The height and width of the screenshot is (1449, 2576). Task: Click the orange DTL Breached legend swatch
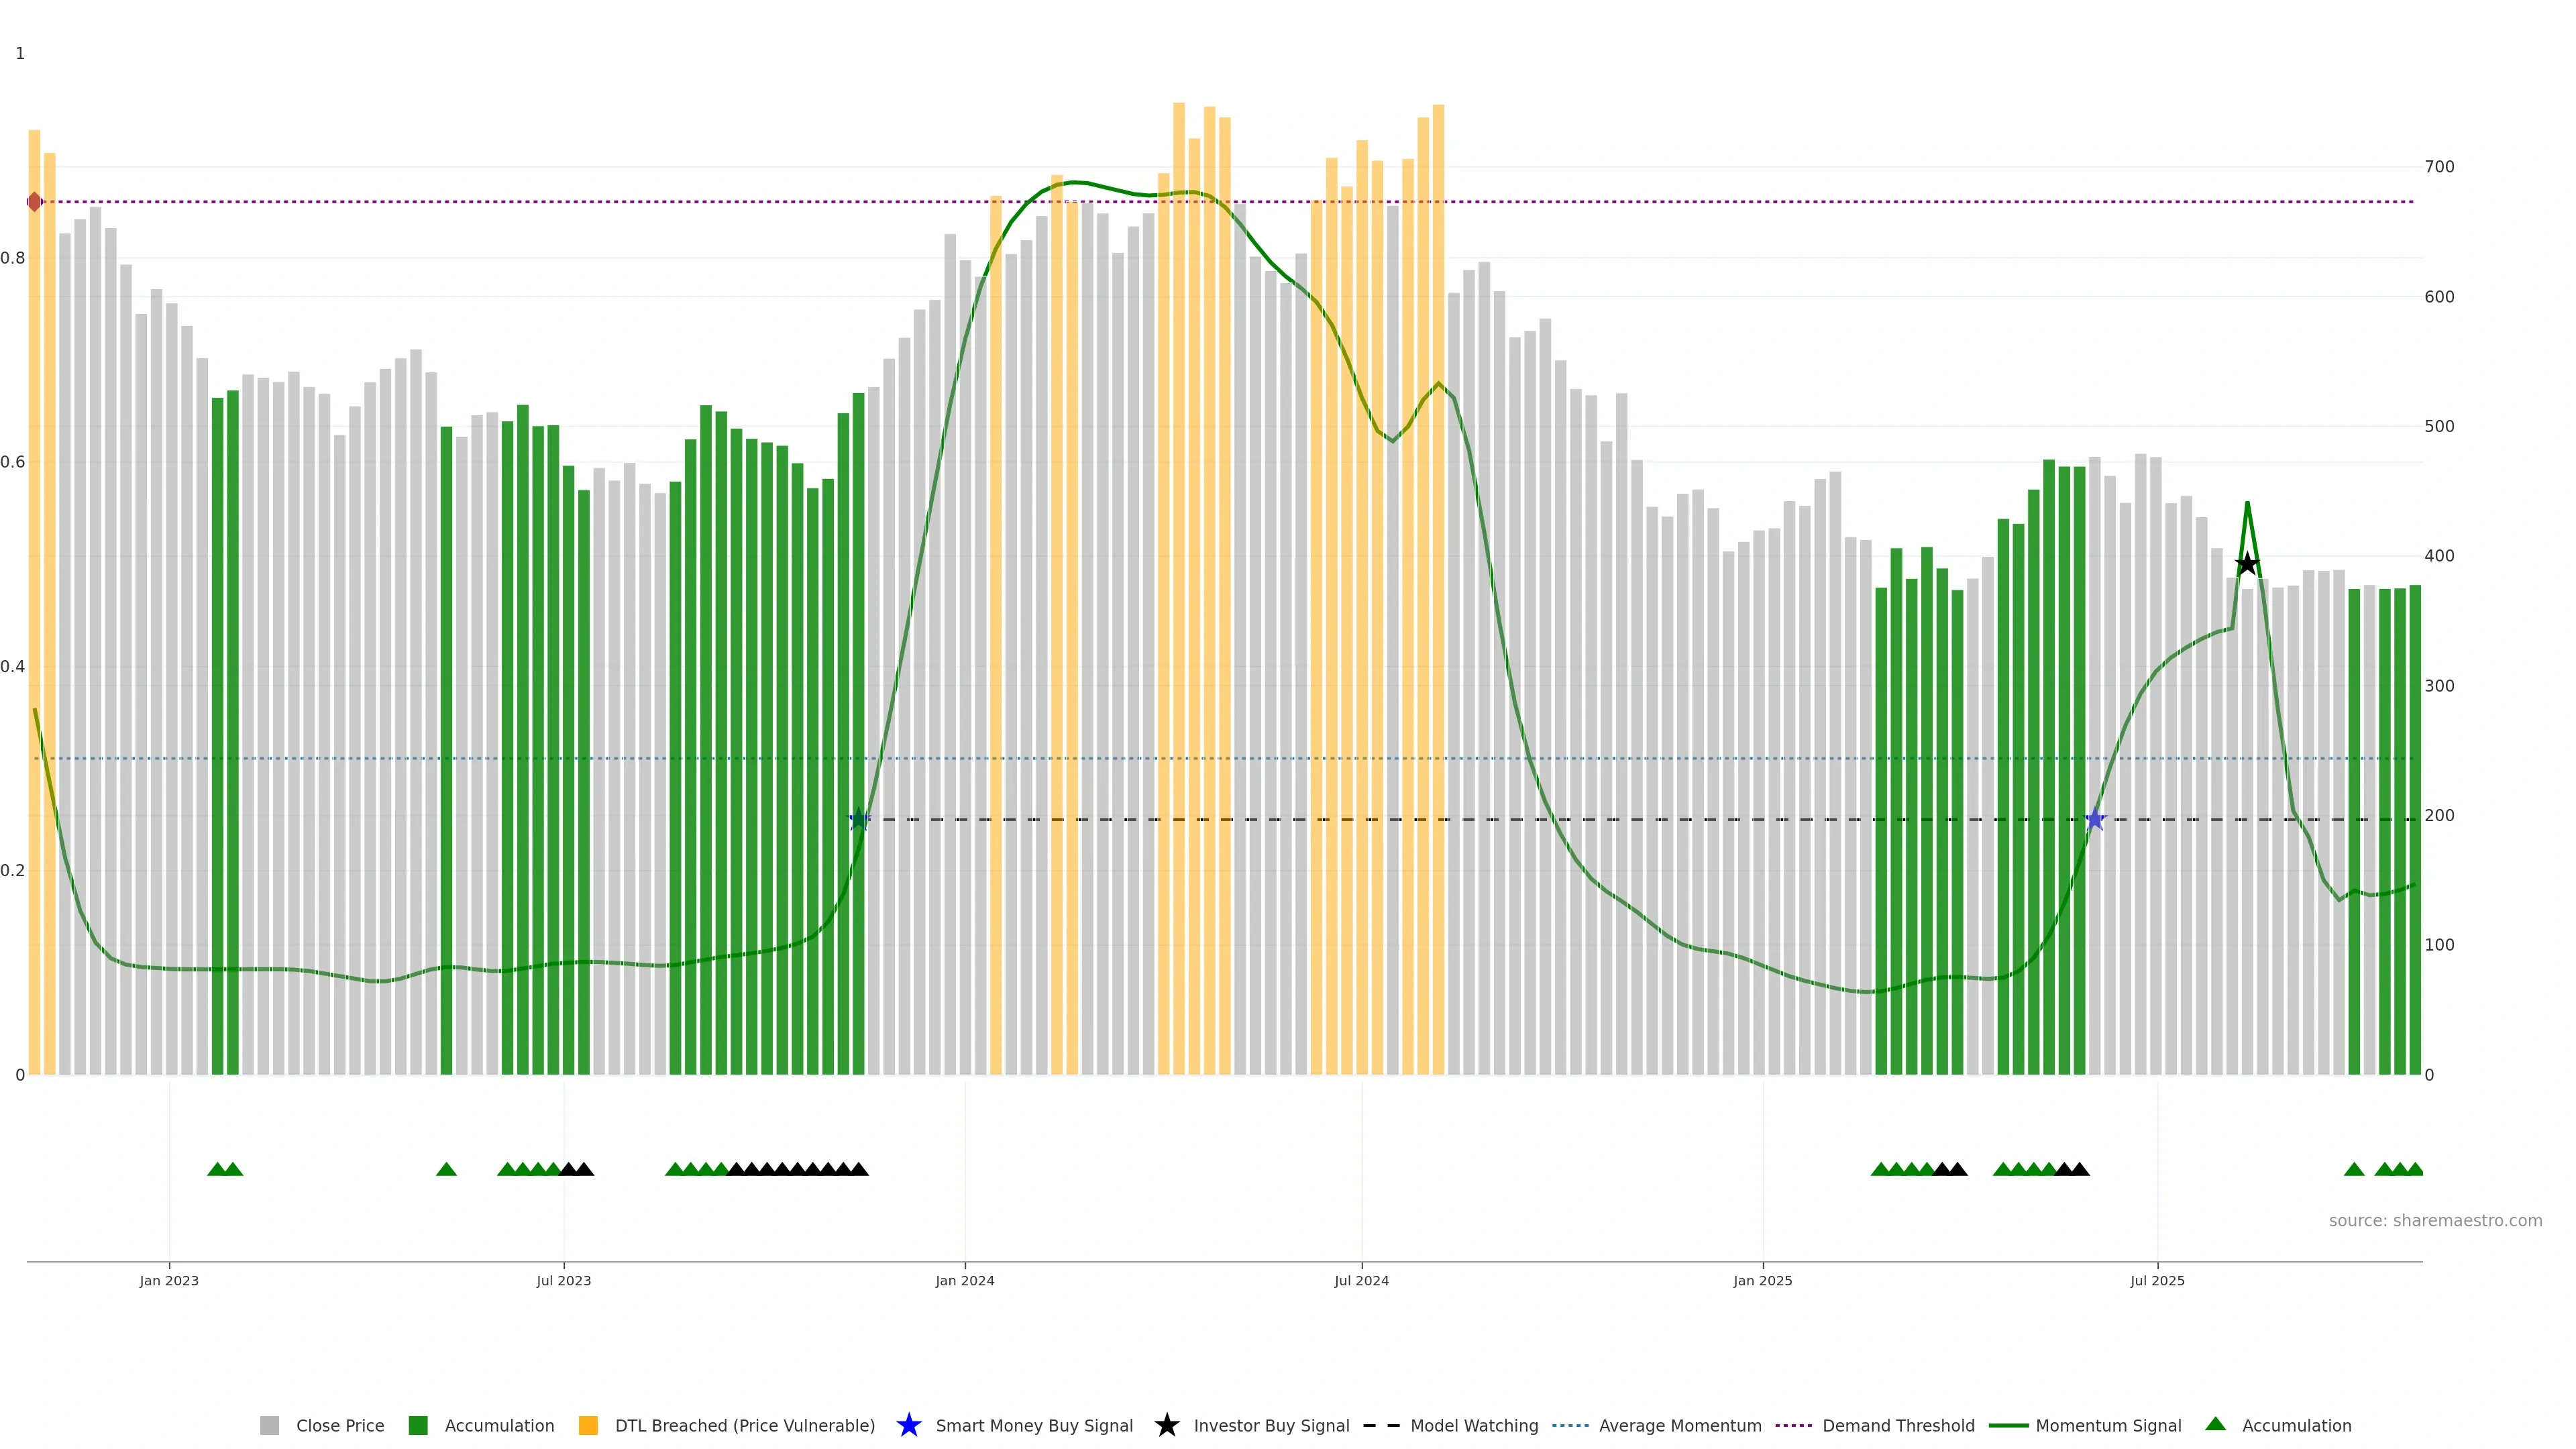tap(588, 1425)
